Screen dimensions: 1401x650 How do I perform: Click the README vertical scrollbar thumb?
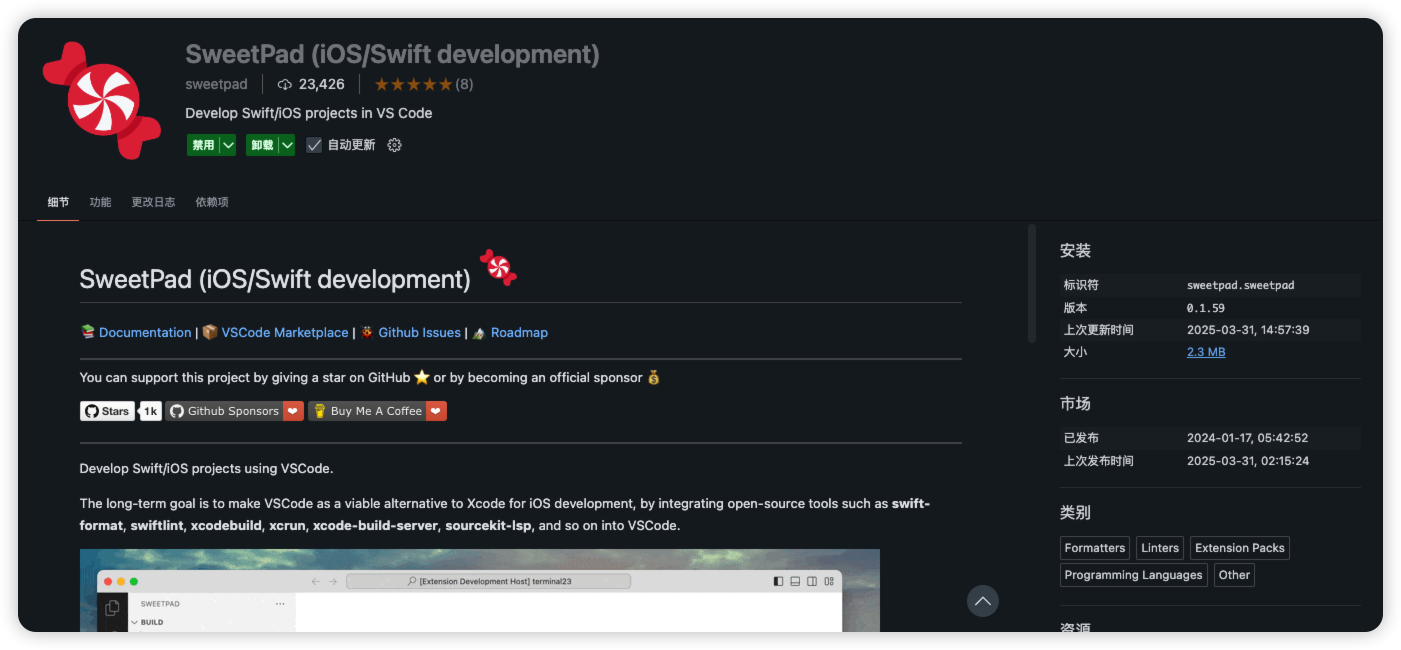click(x=1032, y=284)
